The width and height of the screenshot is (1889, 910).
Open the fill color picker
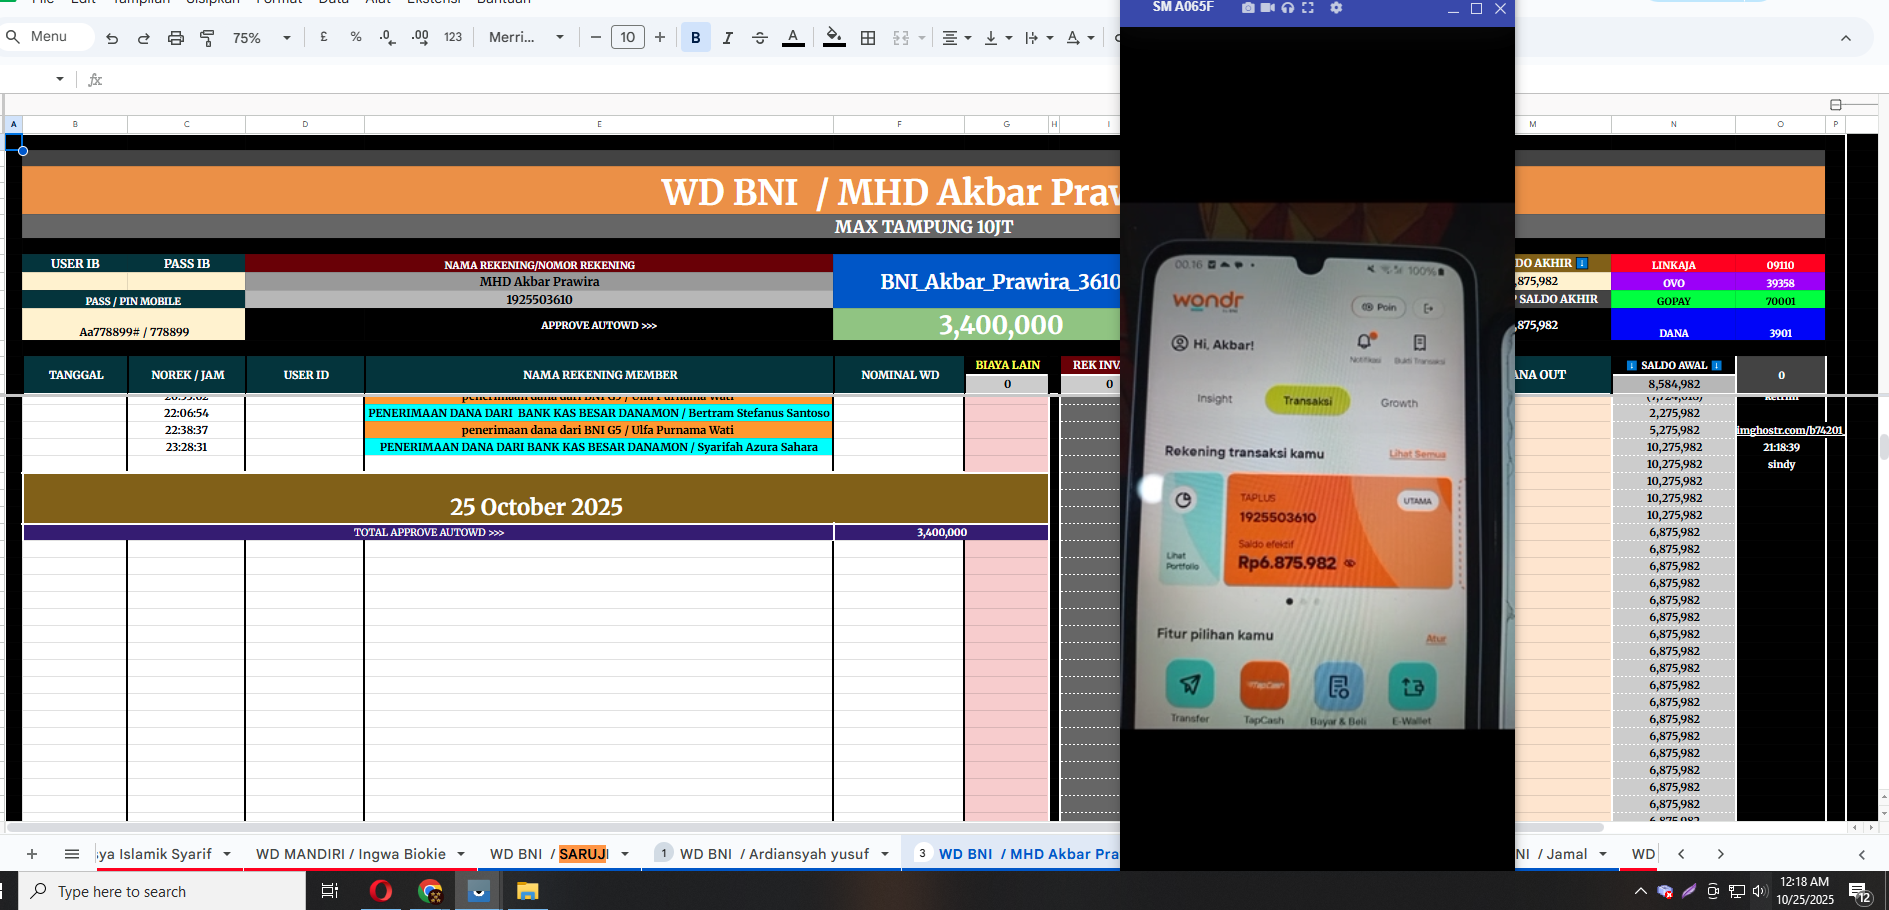tap(834, 37)
